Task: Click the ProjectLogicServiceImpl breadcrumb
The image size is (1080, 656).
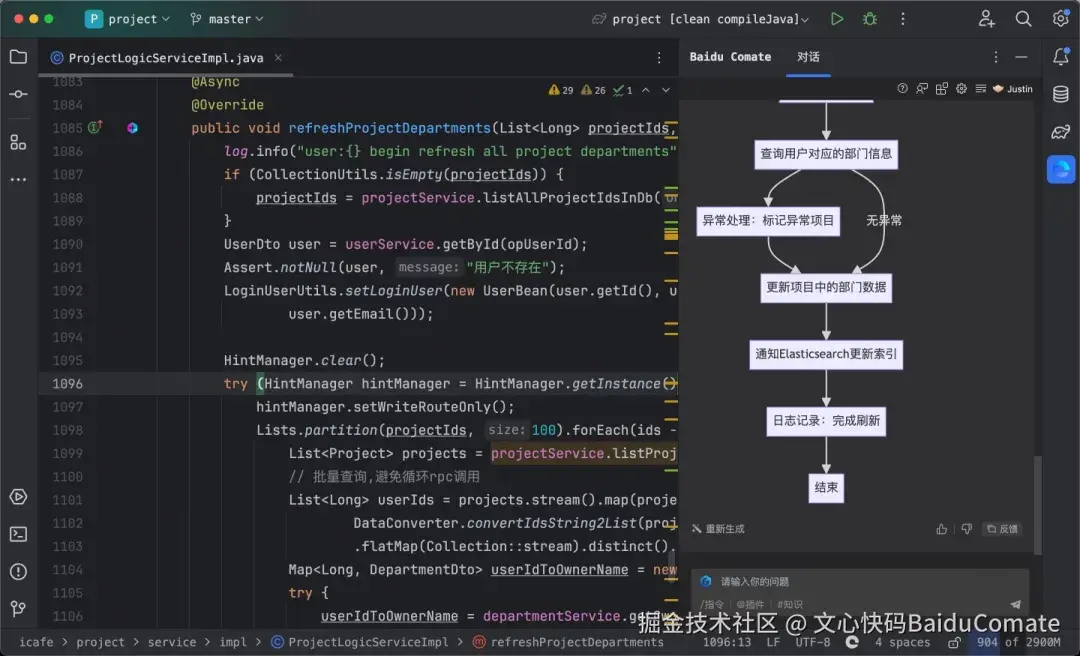Action: coord(360,642)
